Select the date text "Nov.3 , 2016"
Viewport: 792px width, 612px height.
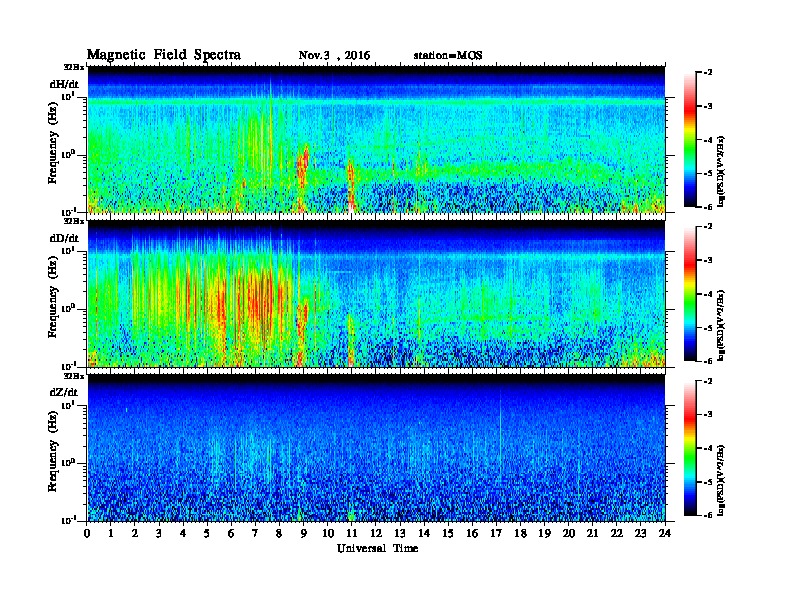click(334, 56)
